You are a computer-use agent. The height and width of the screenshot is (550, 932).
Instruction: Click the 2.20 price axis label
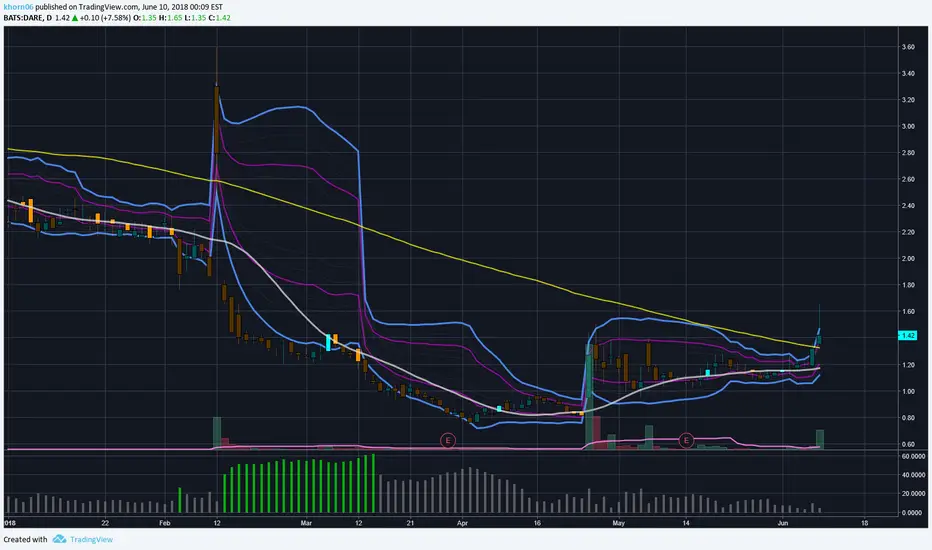pos(908,232)
